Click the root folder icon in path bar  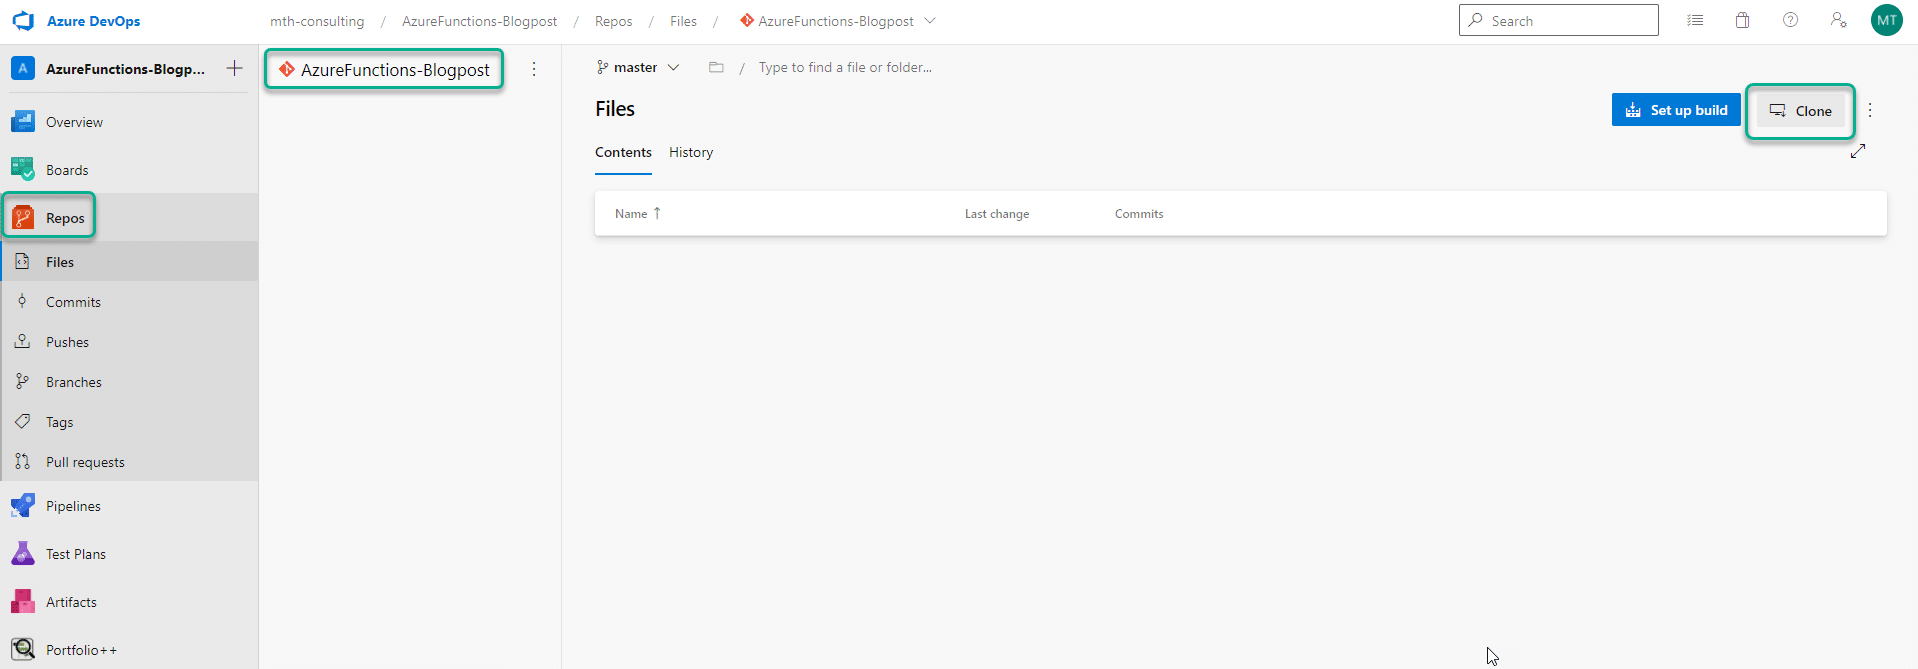point(716,67)
